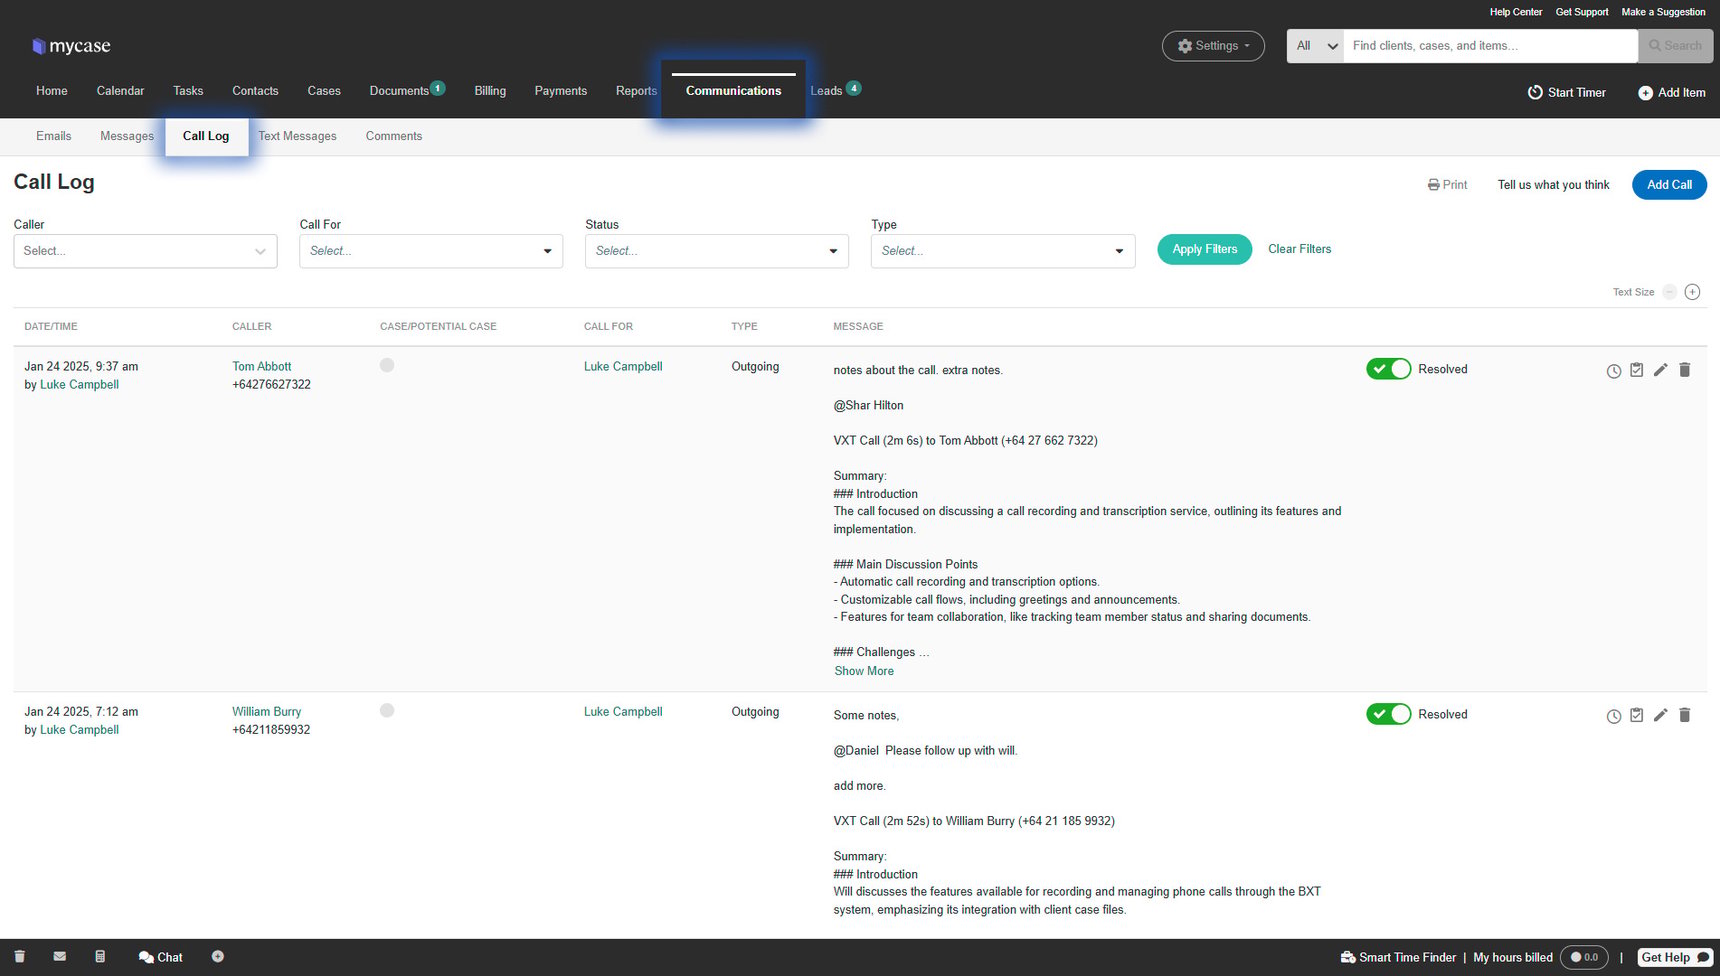Toggle Resolved status on William Burry's call
This screenshot has height=976, width=1720.
point(1388,714)
